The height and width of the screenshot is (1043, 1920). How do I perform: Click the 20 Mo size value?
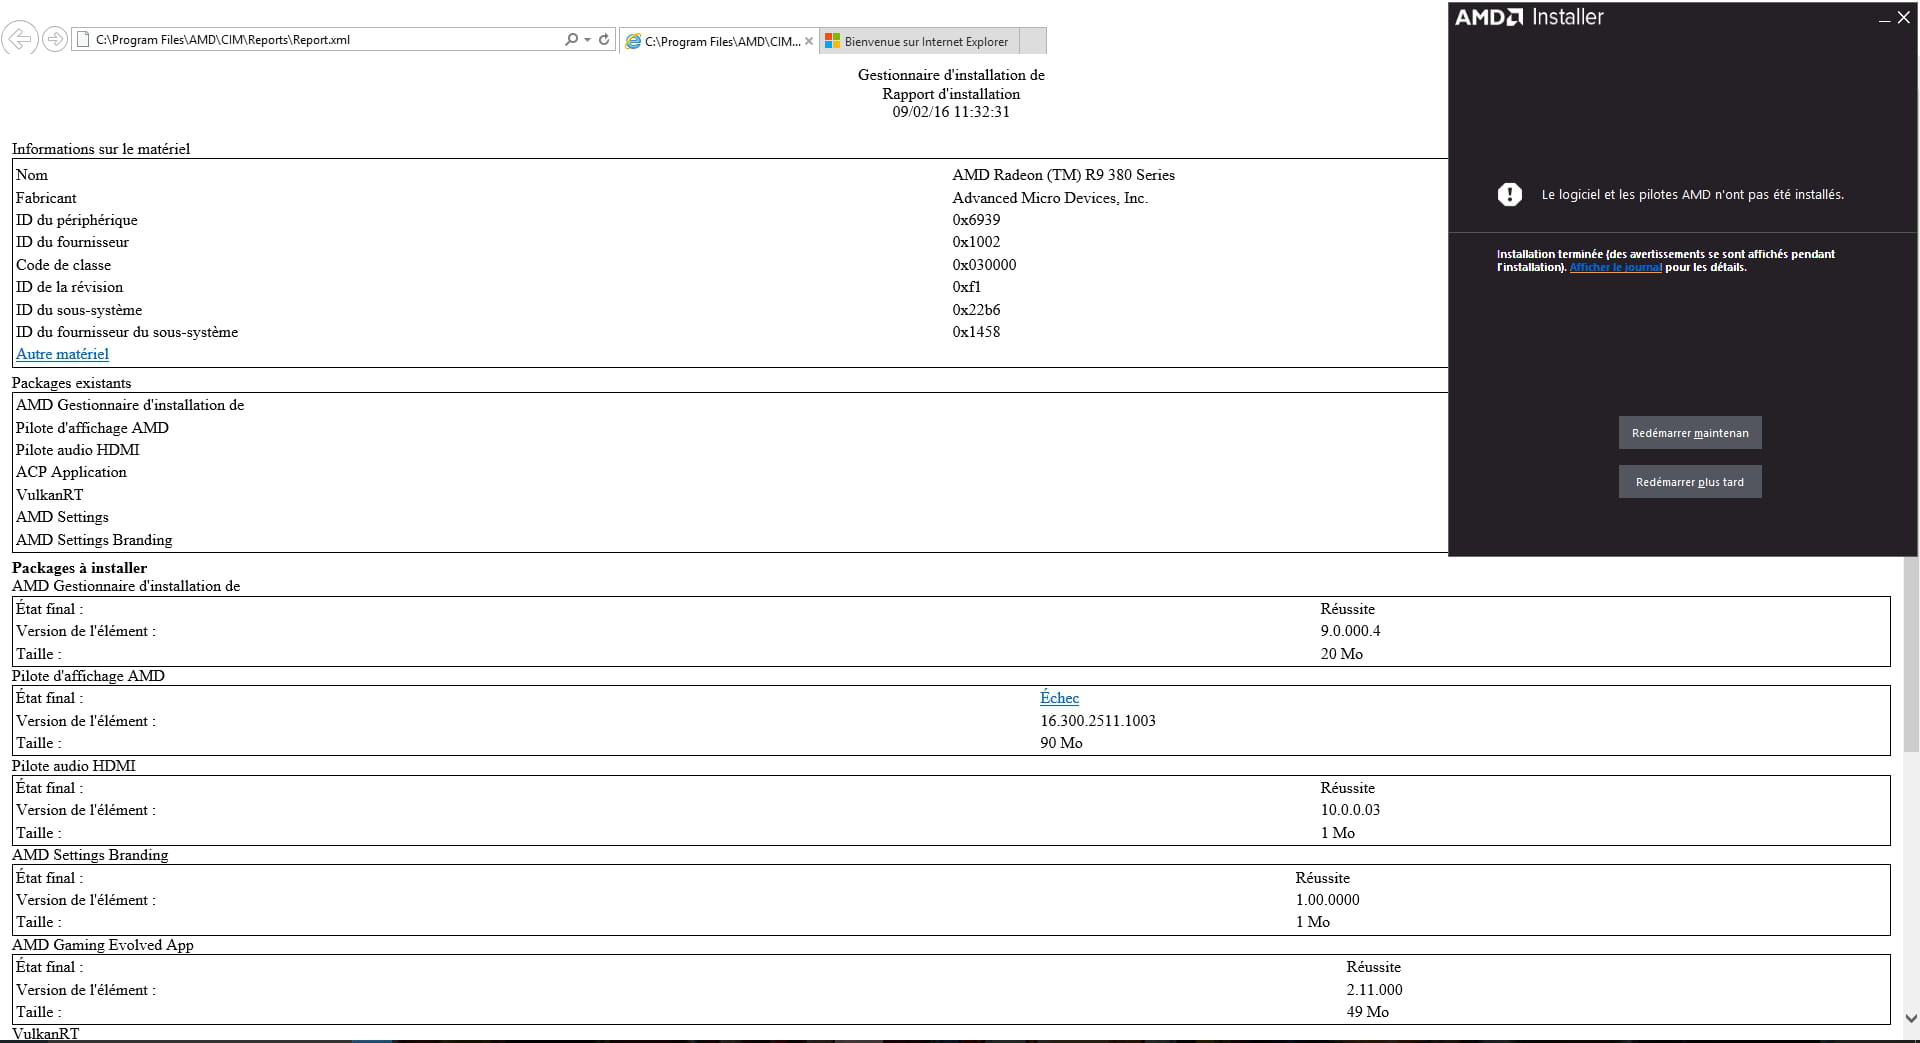tap(1341, 654)
